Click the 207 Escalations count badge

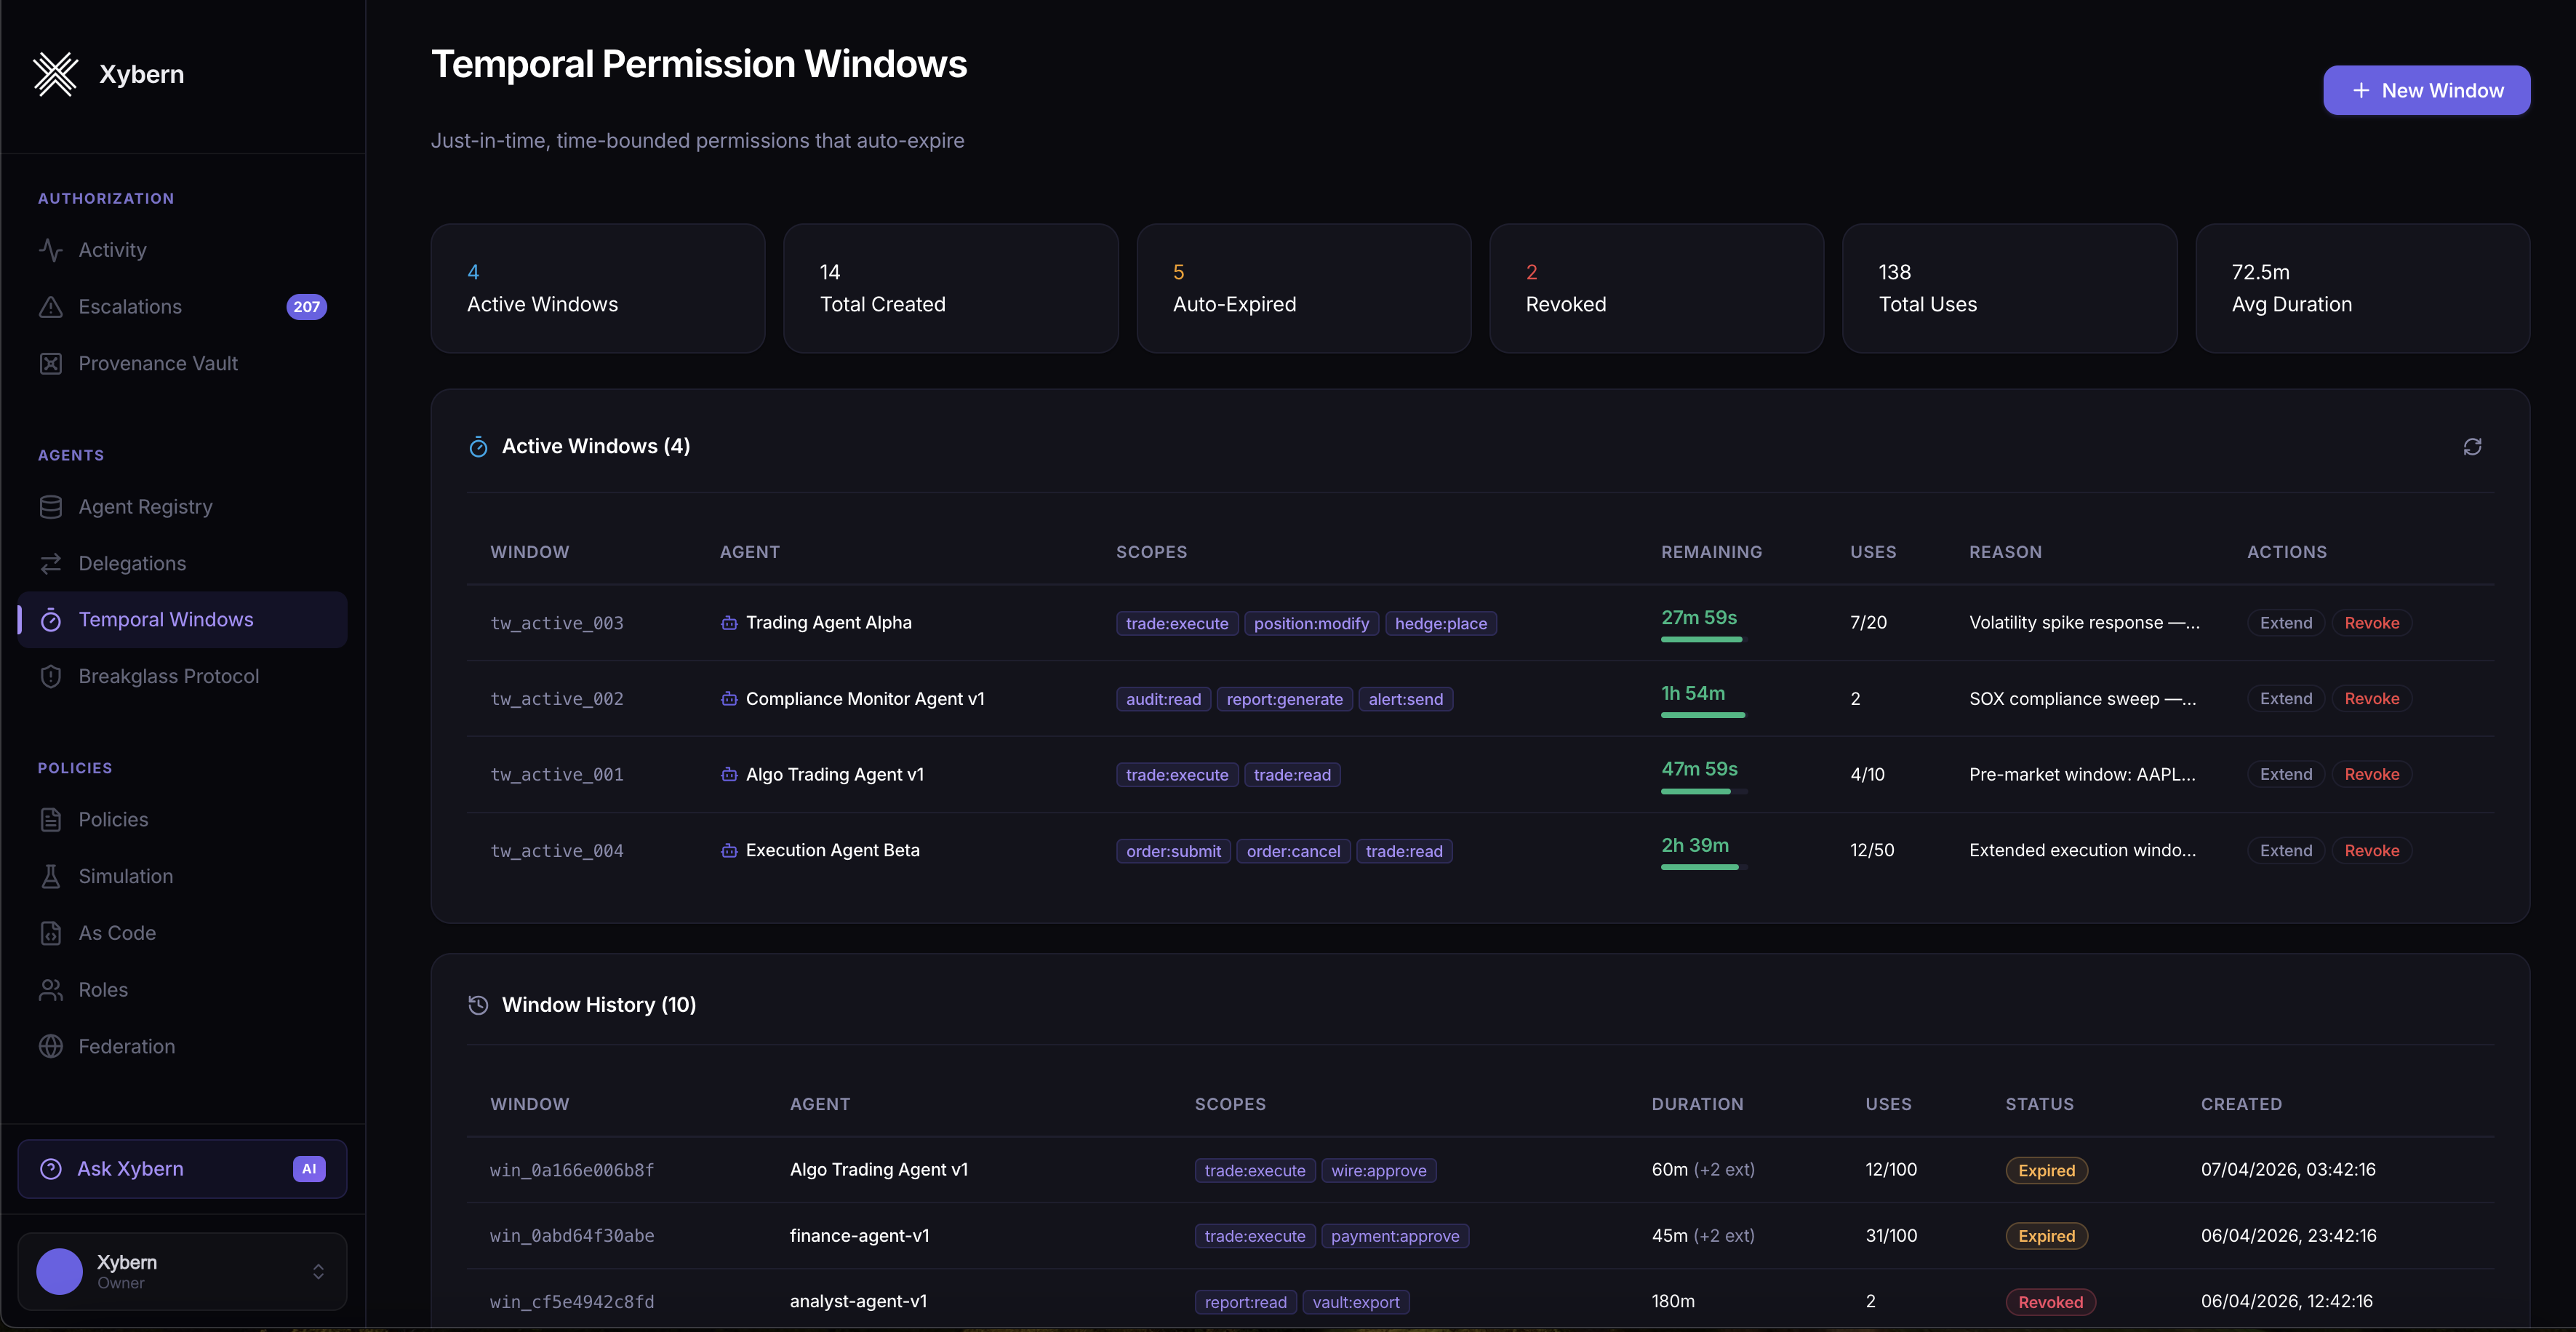point(306,307)
